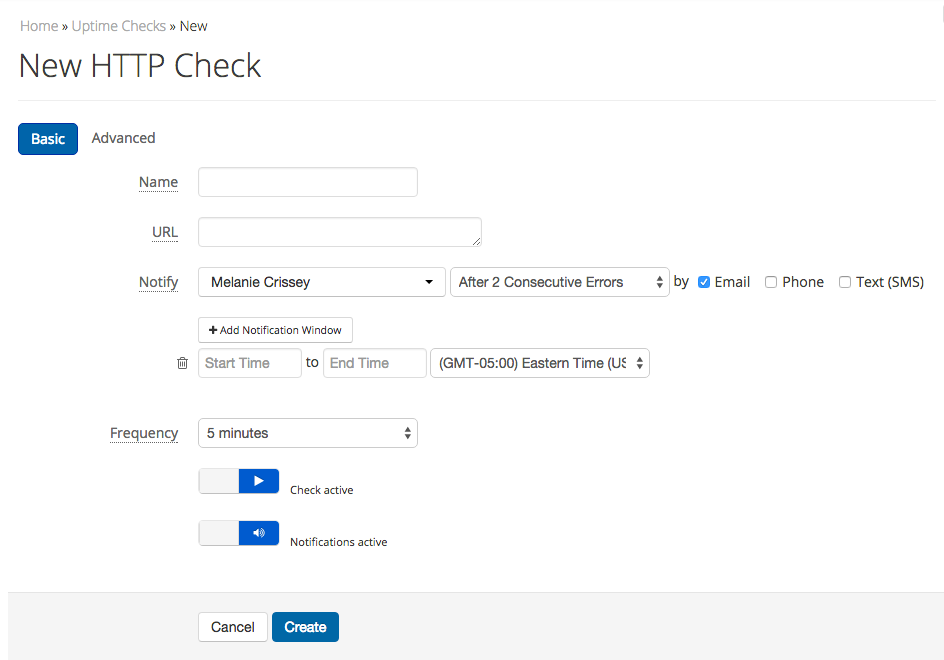
Task: Click the plus icon in Add Notification Window
Action: (x=213, y=330)
